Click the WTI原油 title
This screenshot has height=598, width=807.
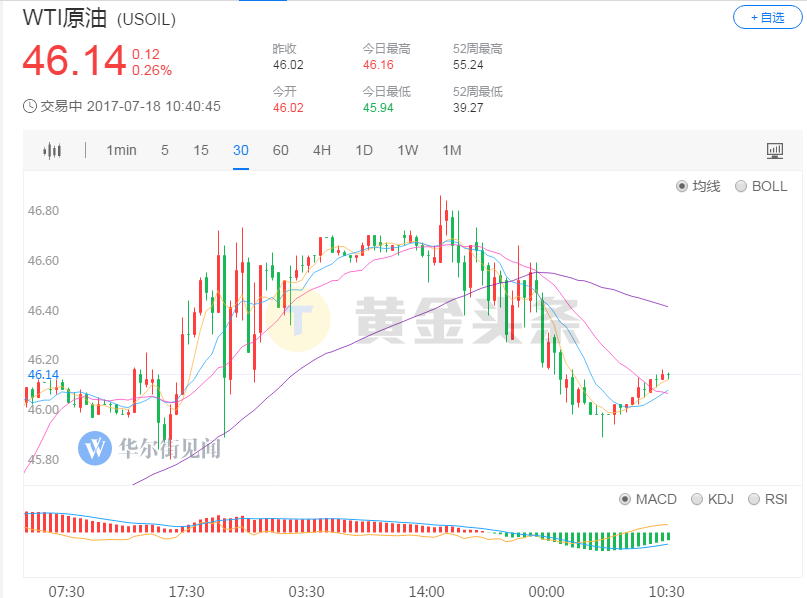[x=66, y=18]
